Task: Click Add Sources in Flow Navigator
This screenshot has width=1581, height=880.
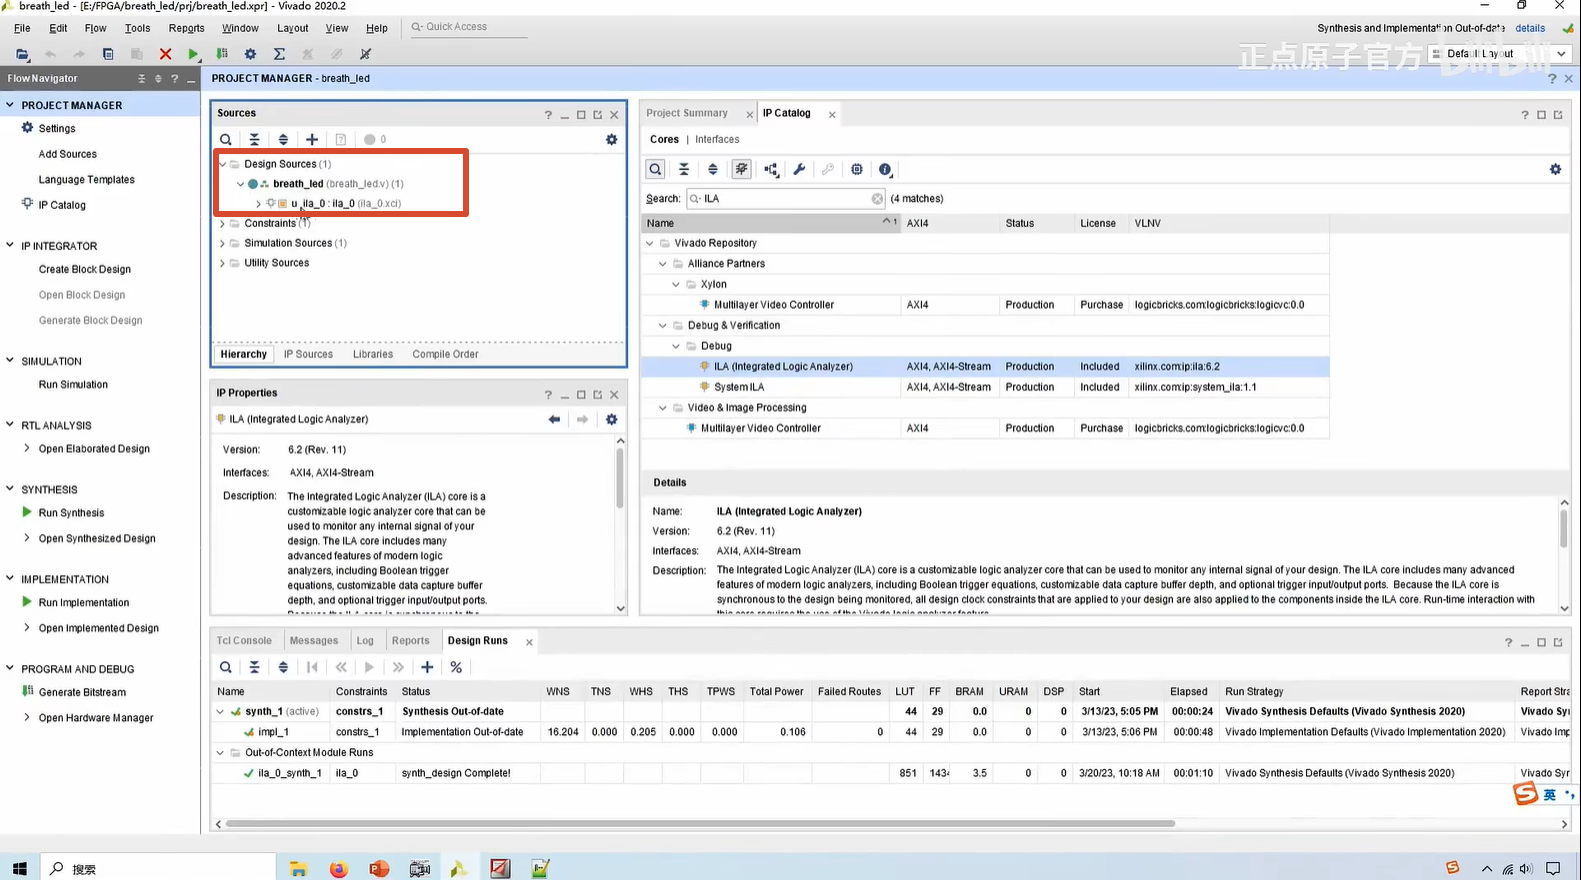Action: 67,154
